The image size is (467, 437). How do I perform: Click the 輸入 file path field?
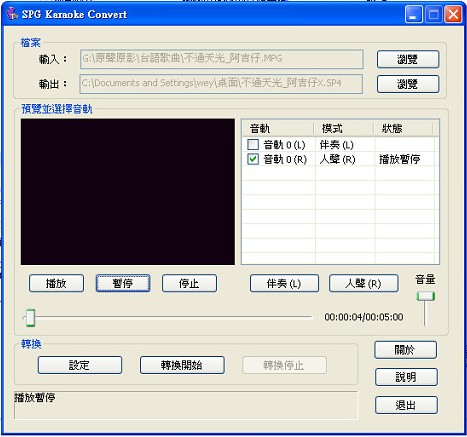pyautogui.click(x=222, y=59)
